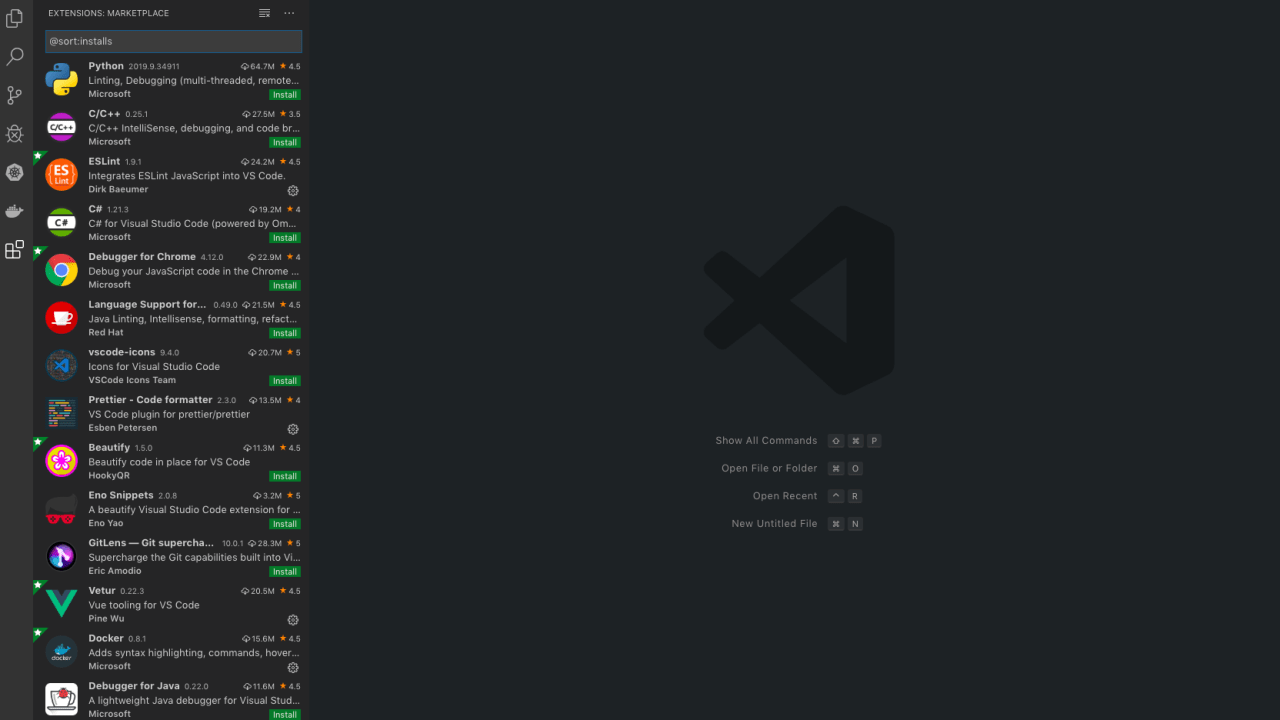Install the Debugger for Java extension
The image size is (1280, 720).
coord(285,715)
